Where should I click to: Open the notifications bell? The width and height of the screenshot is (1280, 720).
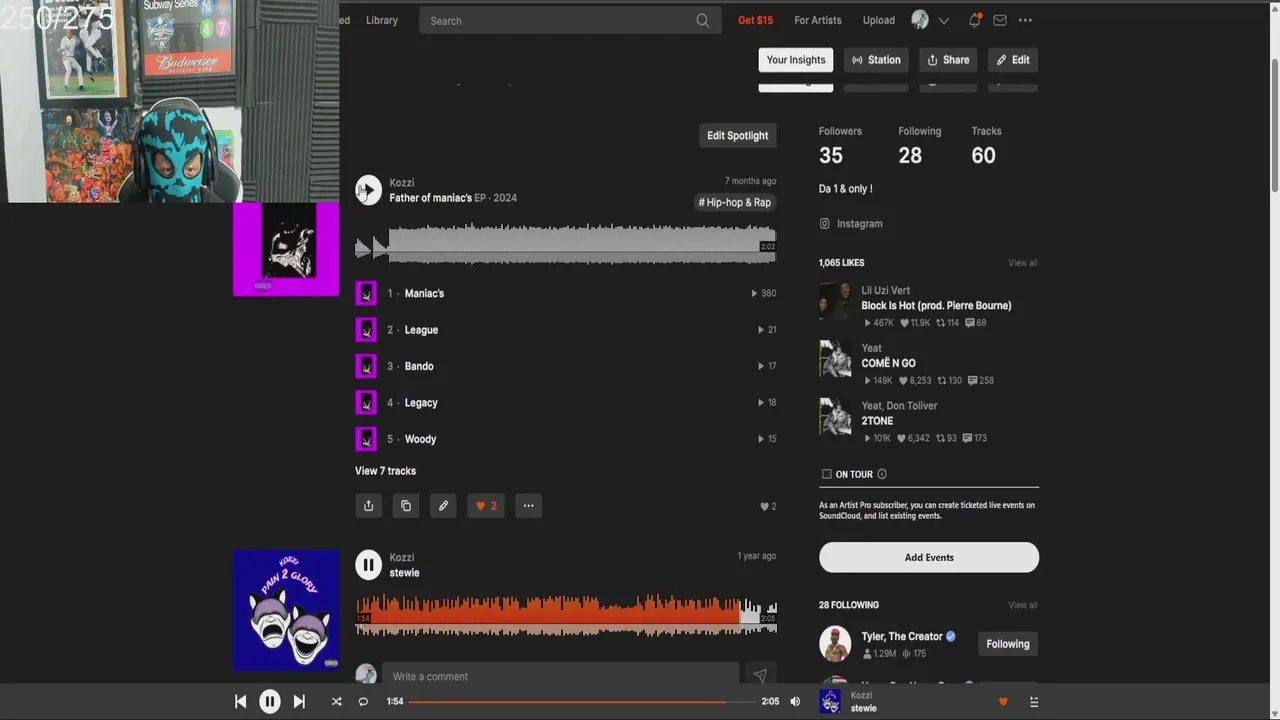pyautogui.click(x=974, y=20)
